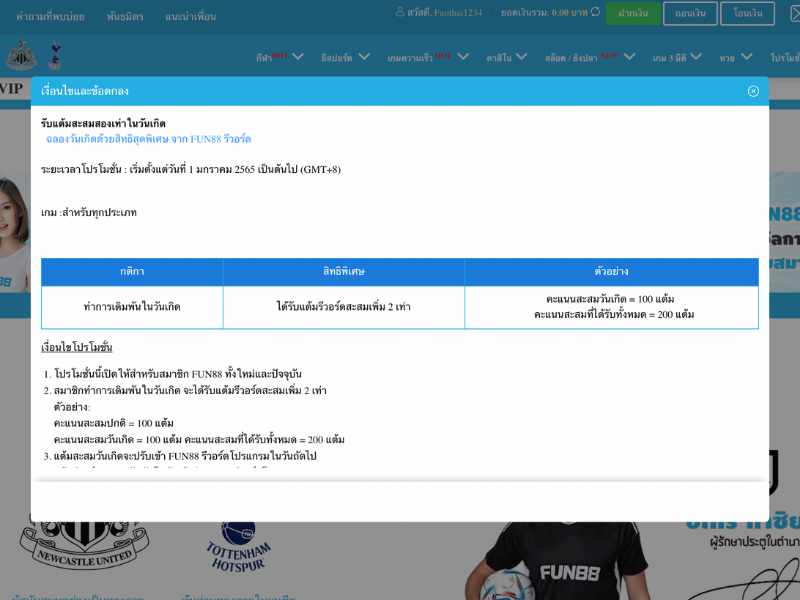Image resolution: width=800 pixels, height=600 pixels.
Task: Open the สล็อต / ยิงปลา menu item
Action: [571, 58]
